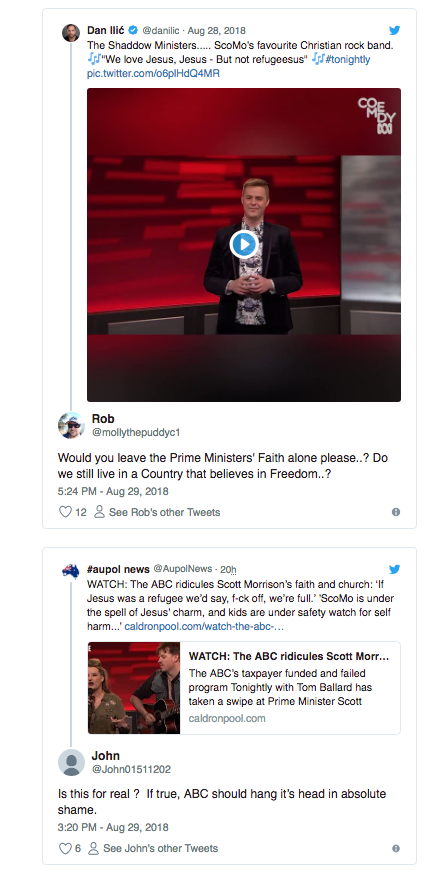Click the caldronpool article thumbnail image
Screen dimensions: 440x875
click(x=134, y=688)
